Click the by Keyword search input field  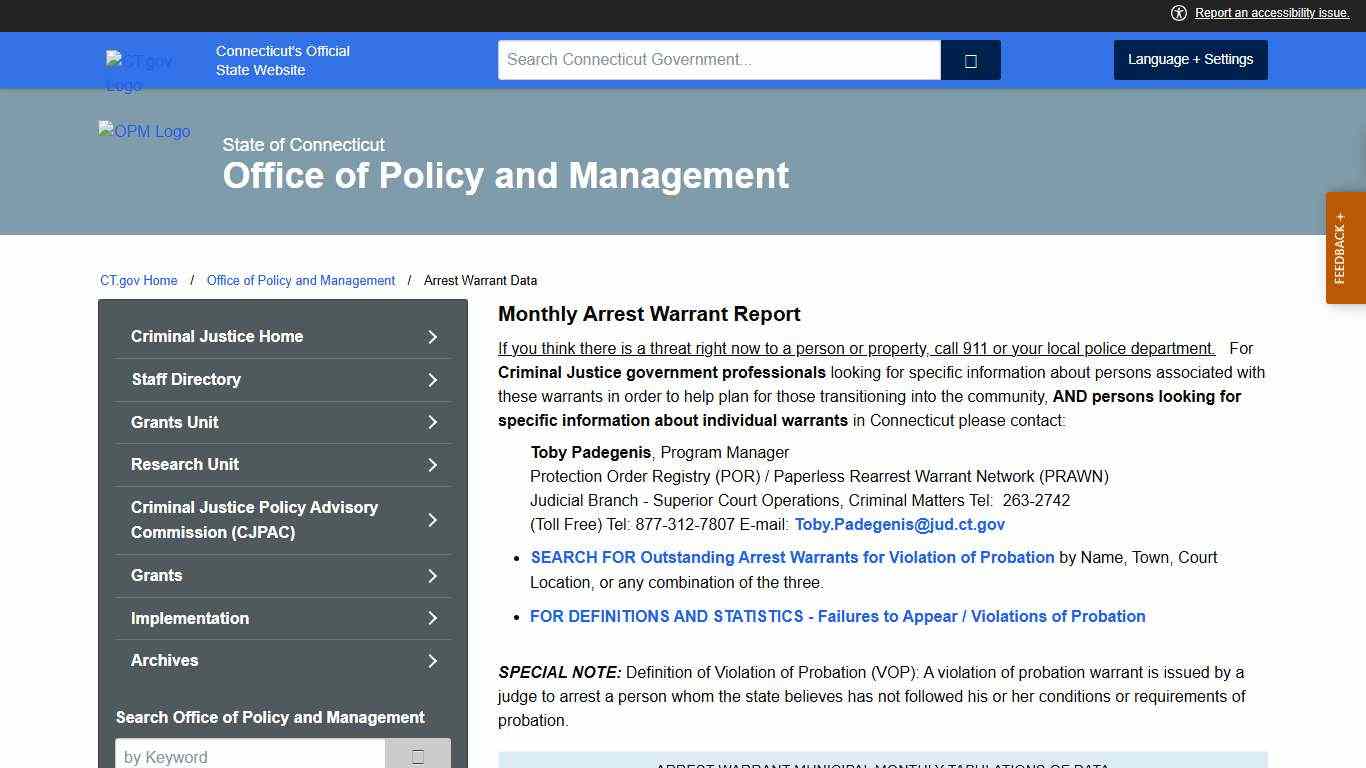[x=250, y=755]
